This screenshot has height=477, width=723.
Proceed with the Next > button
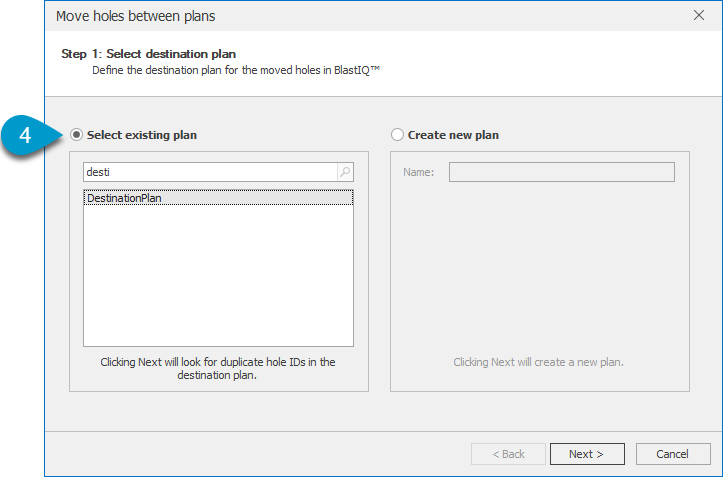point(587,454)
